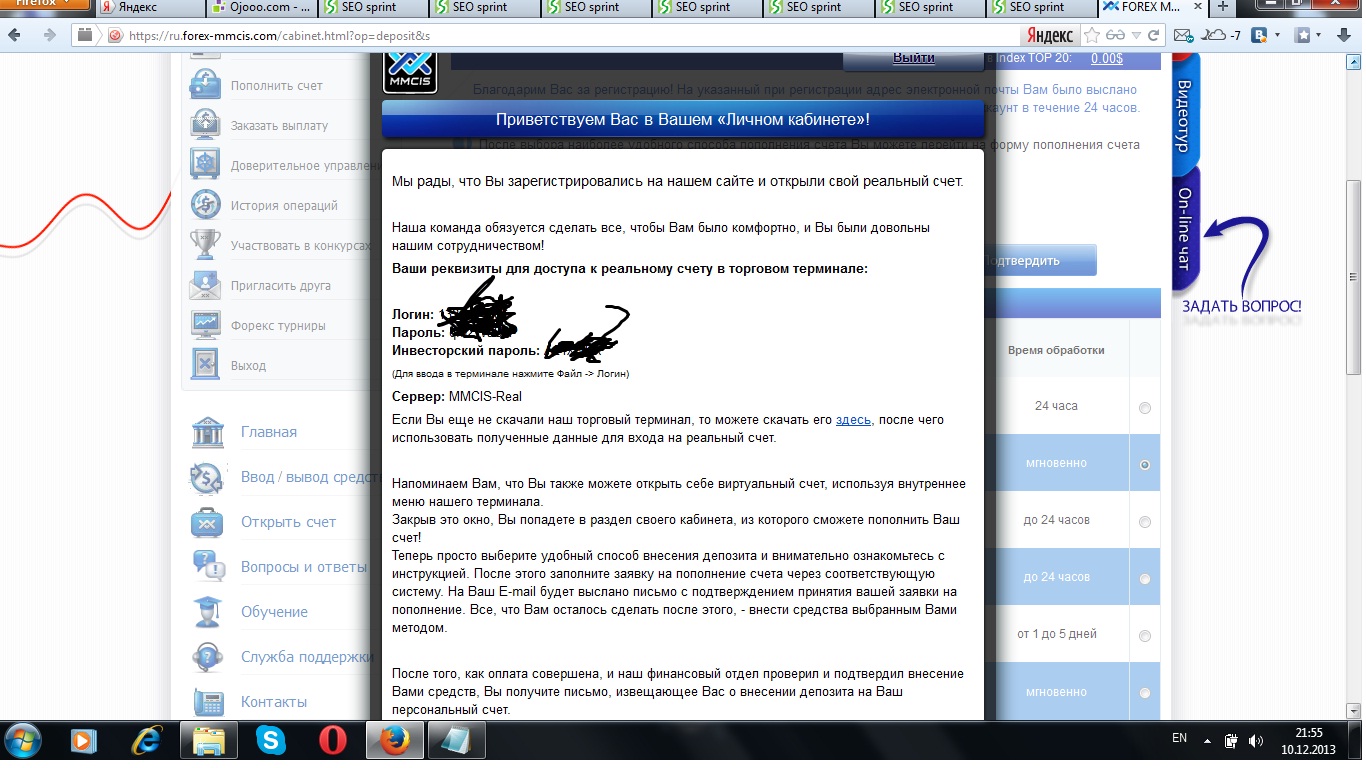Screen dimensions: 1366x768
Task: Click the Время обработки column header
Action: 1056,350
